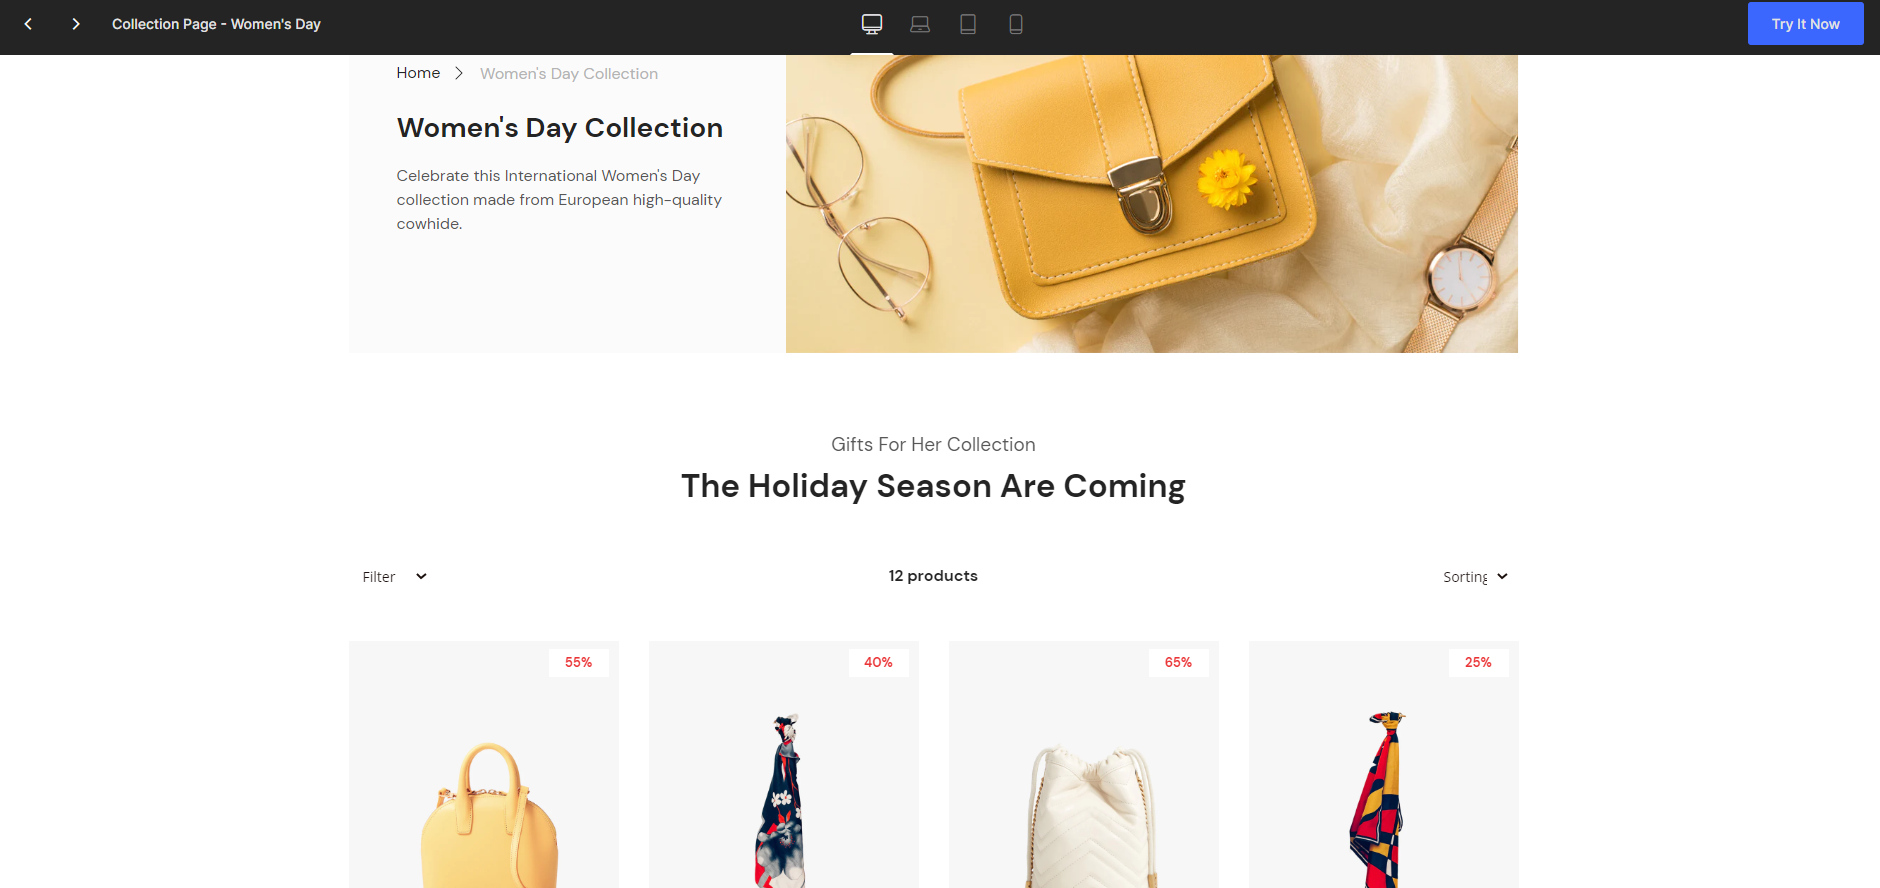1880x888 pixels.
Task: Open Women's Day Collection breadcrumb
Action: point(569,74)
